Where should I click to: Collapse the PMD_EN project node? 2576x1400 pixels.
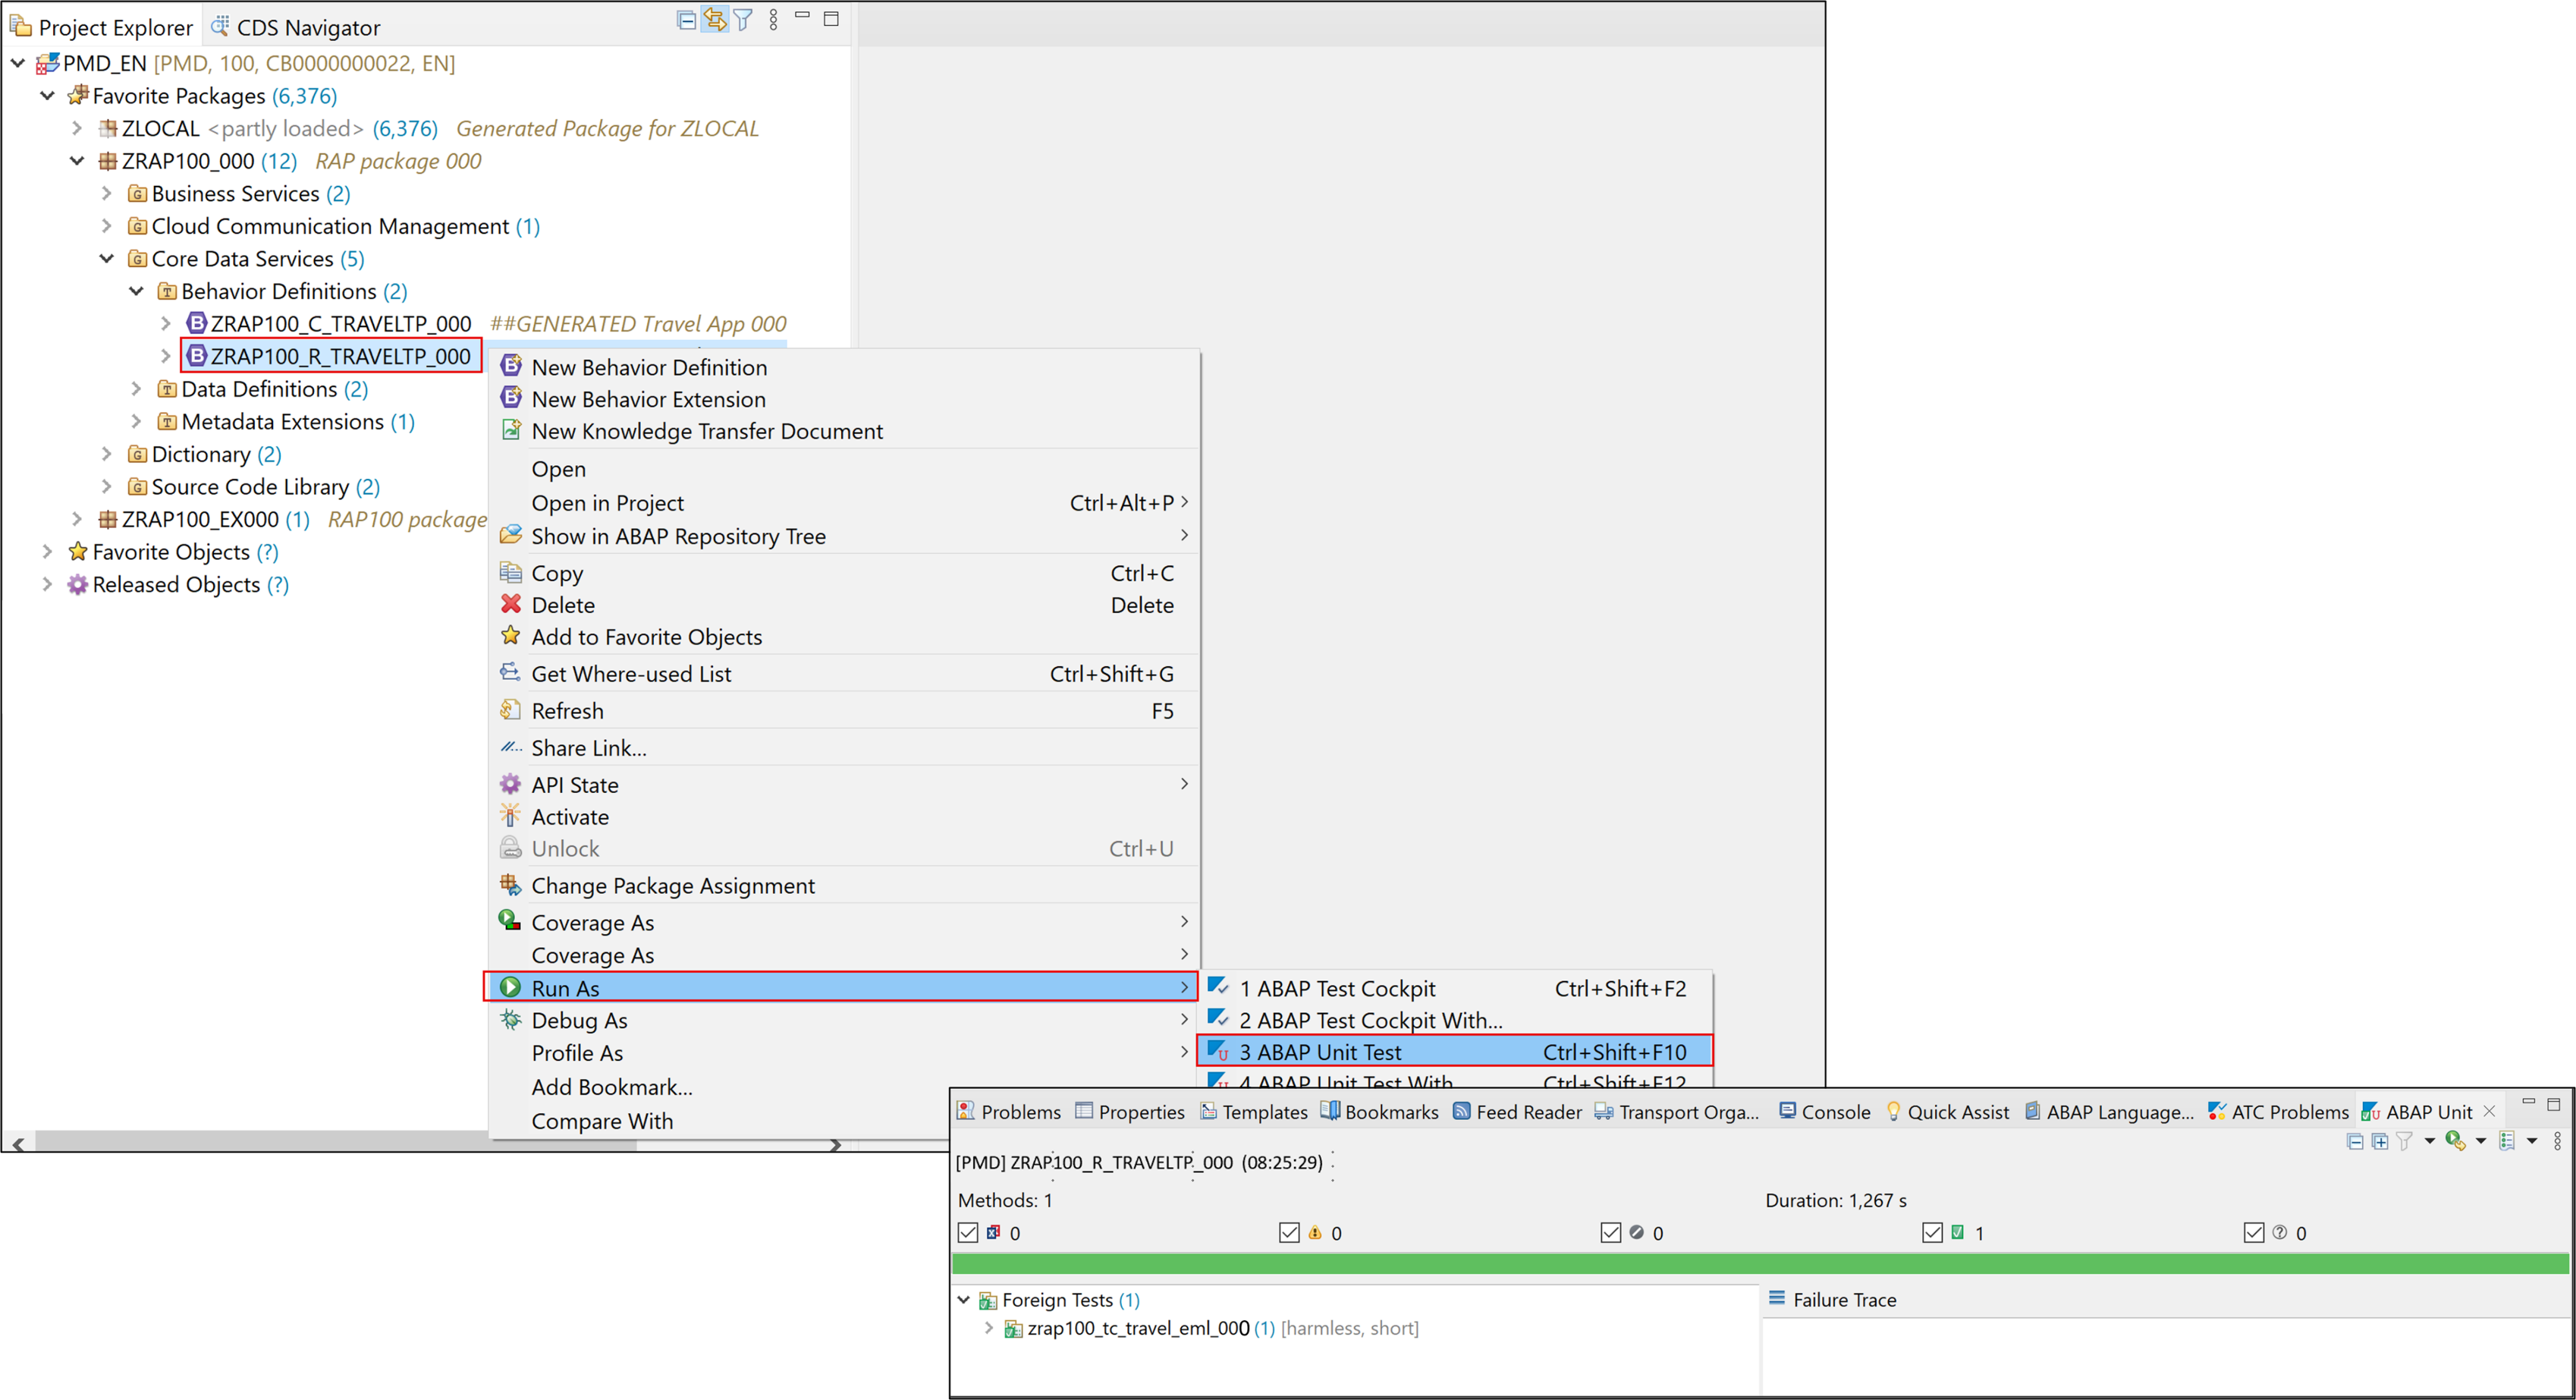tap(18, 63)
